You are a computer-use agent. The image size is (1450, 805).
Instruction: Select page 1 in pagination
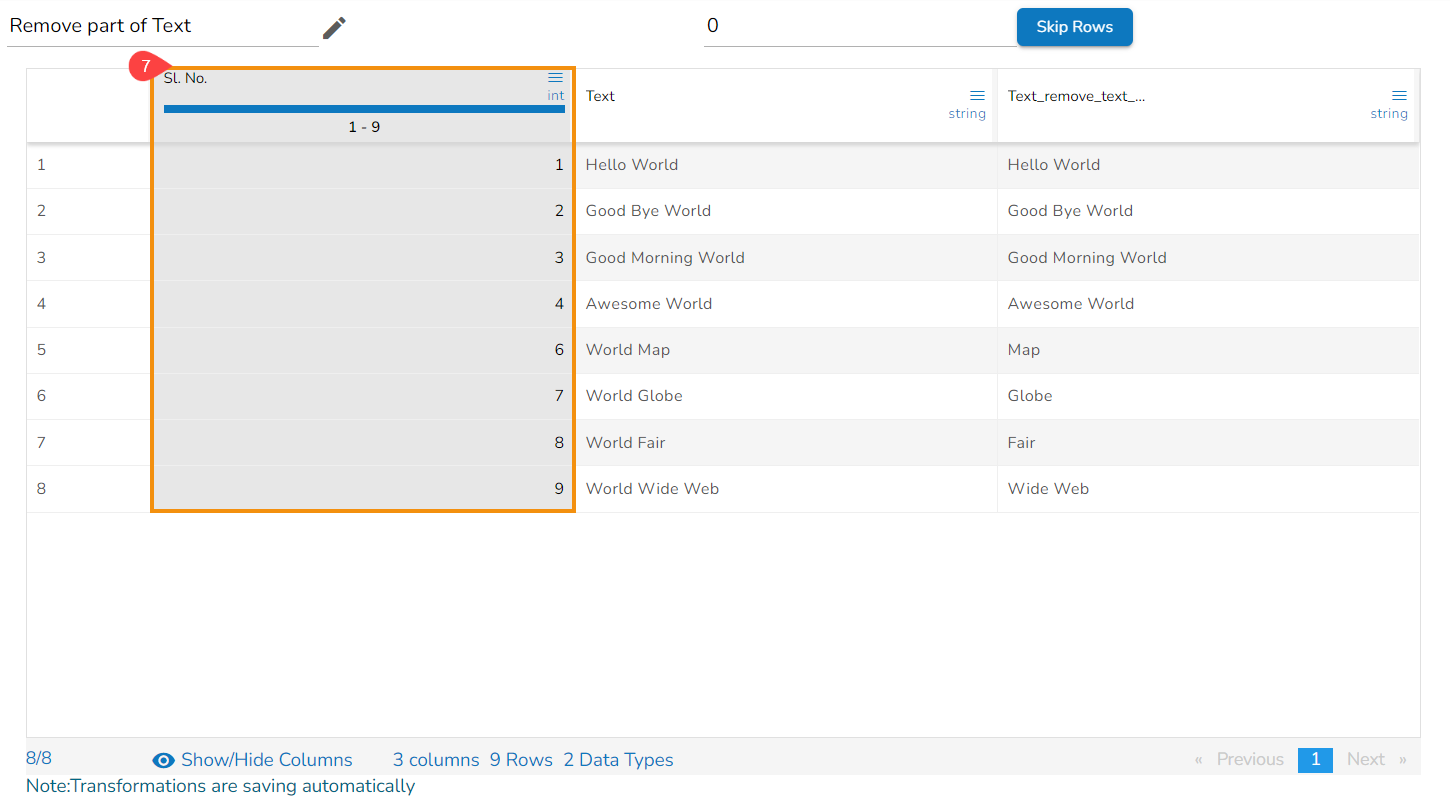click(x=1315, y=760)
